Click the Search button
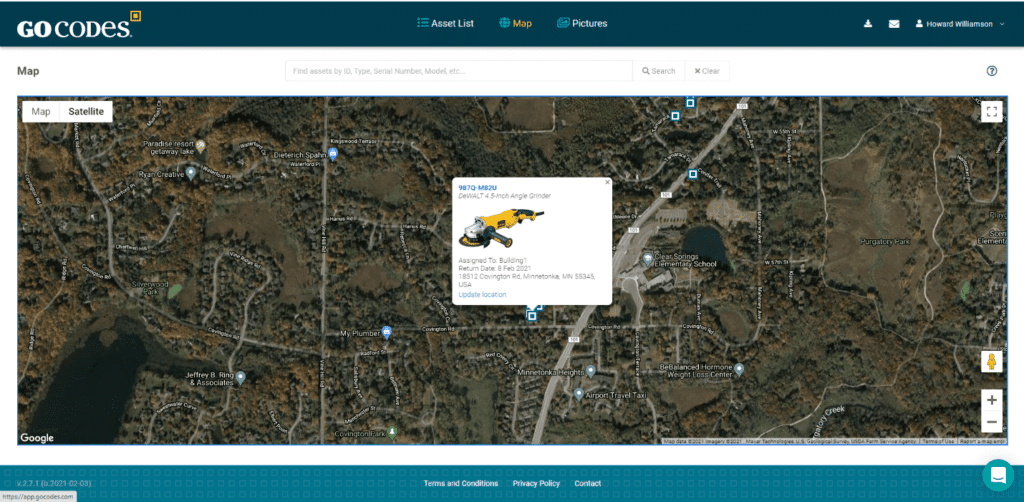 (x=658, y=71)
